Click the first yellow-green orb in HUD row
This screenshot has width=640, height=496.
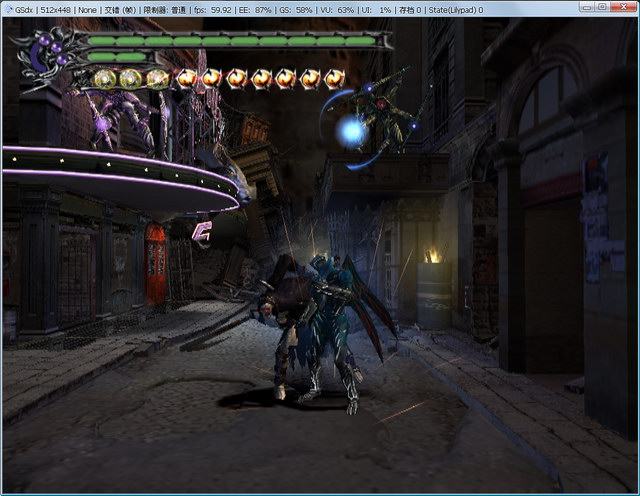click(x=105, y=79)
